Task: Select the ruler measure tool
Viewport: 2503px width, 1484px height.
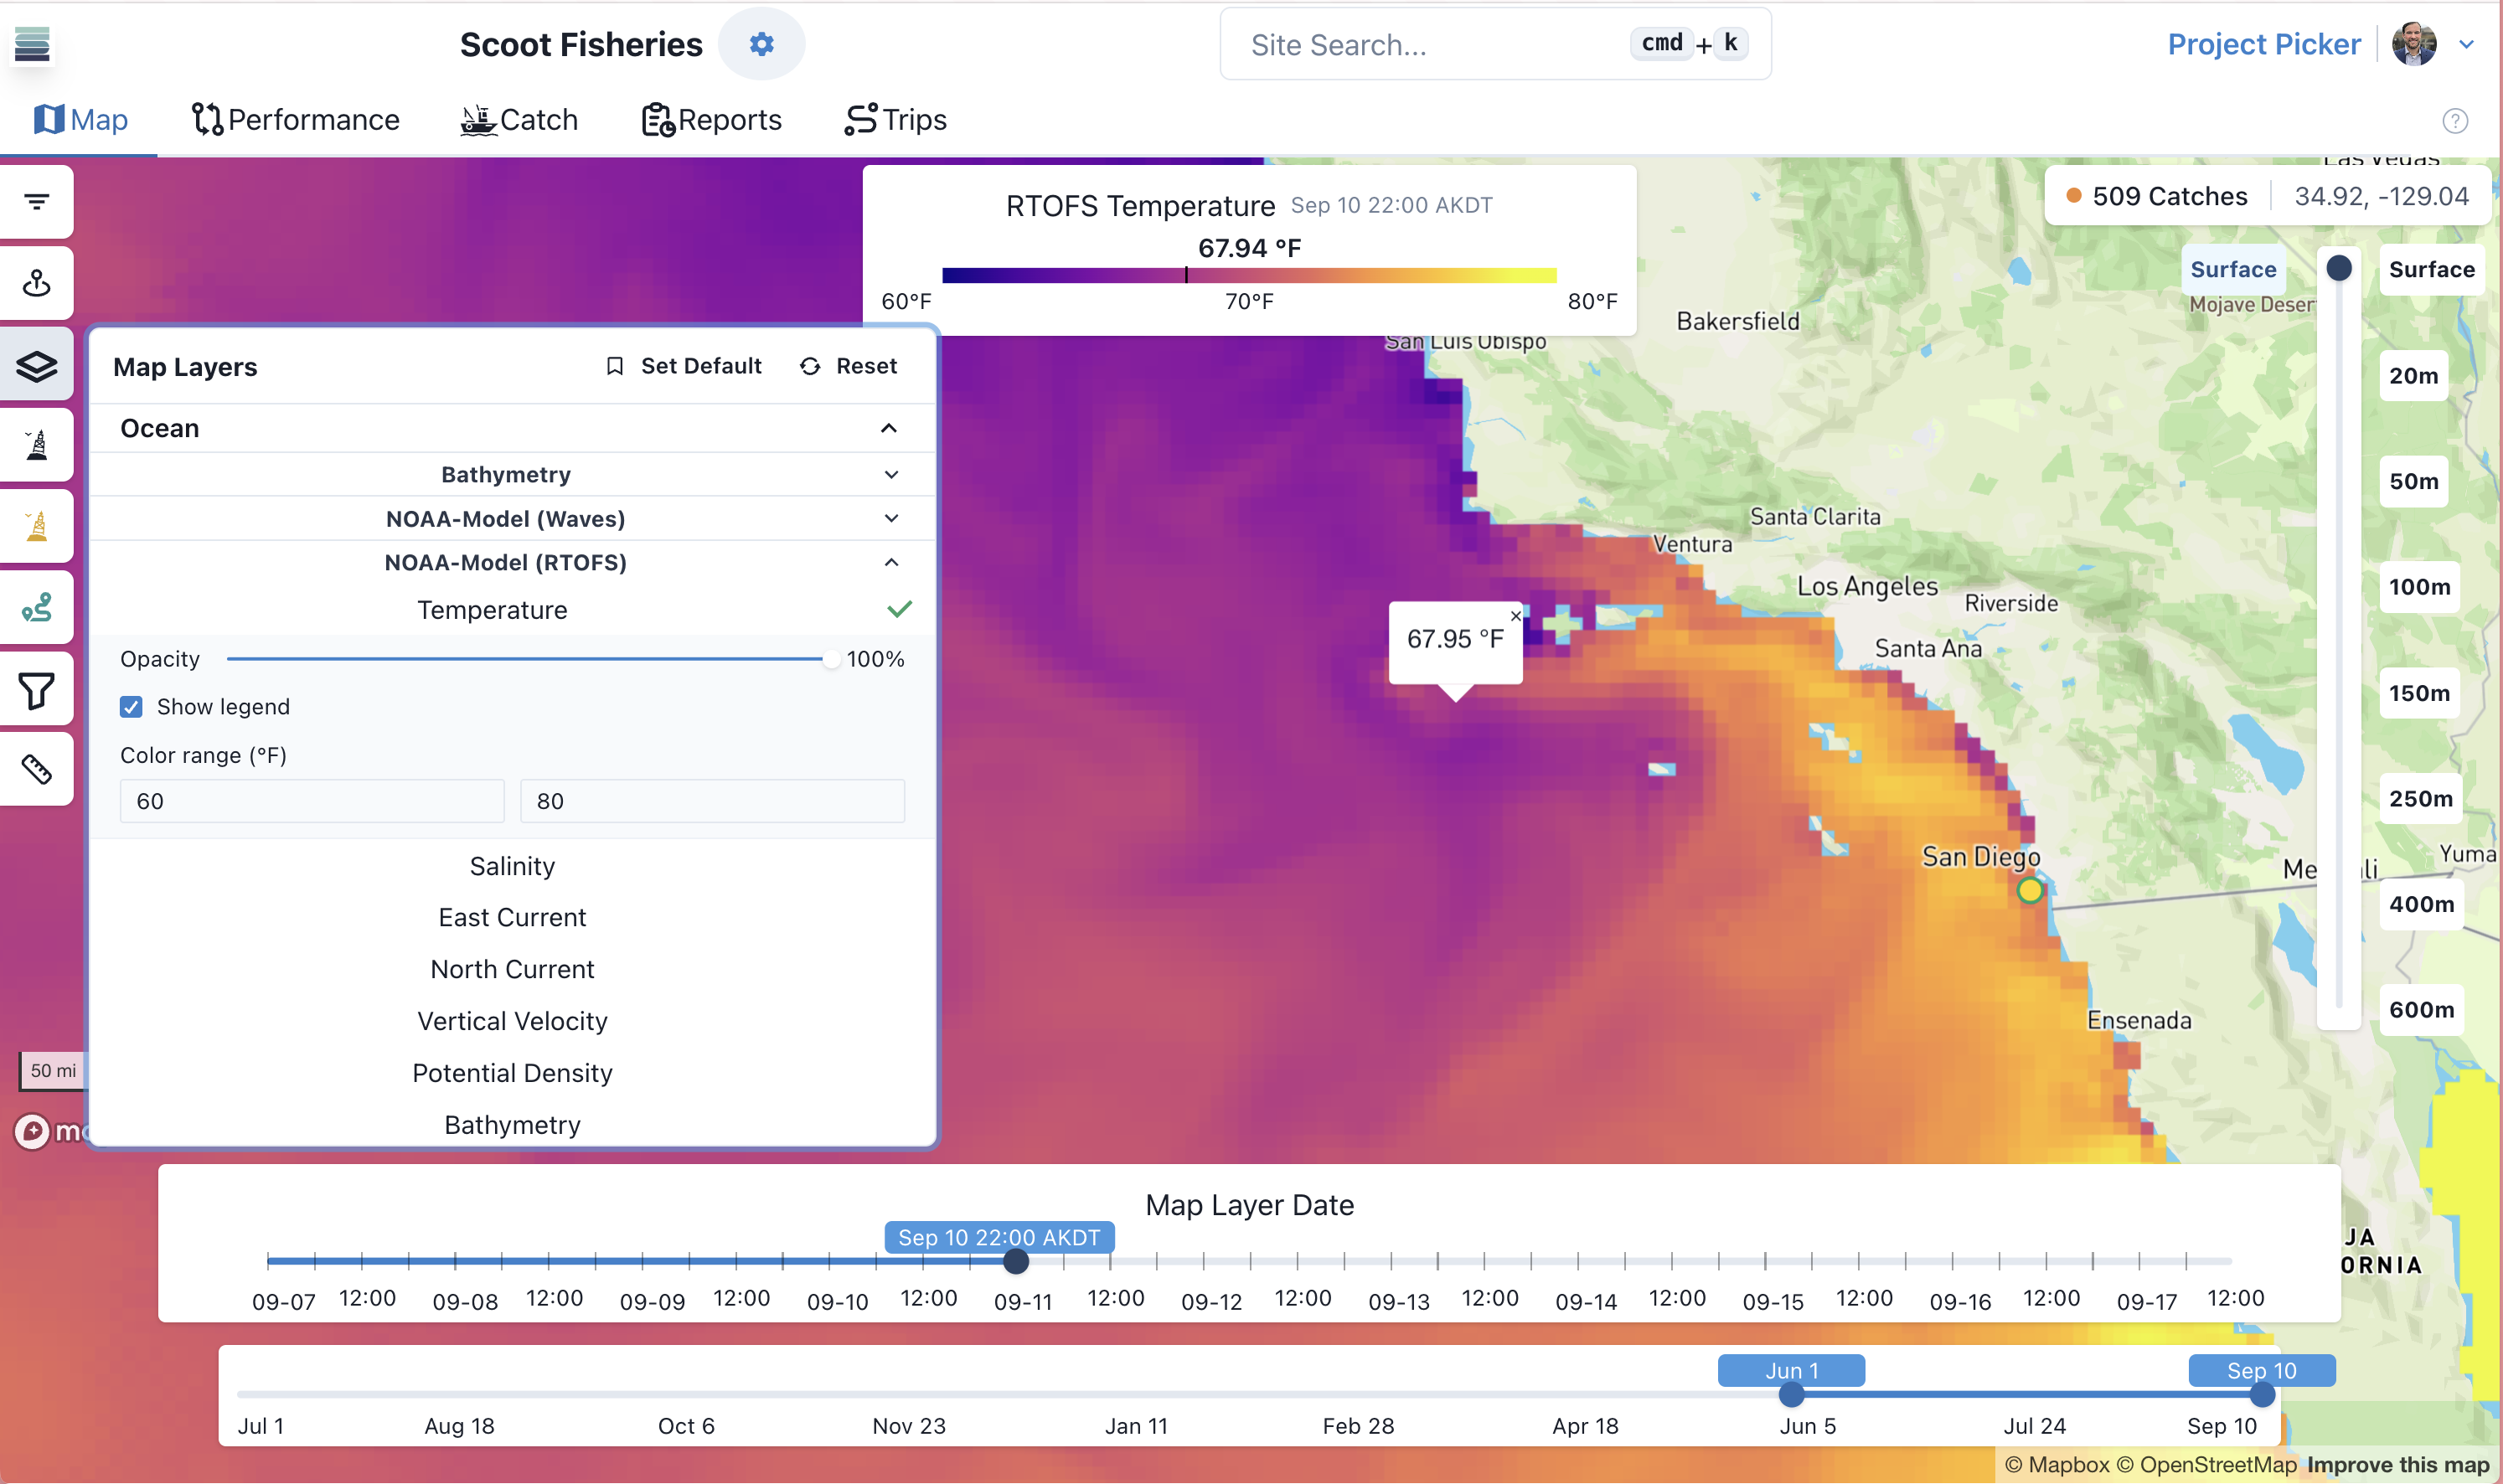Action: pyautogui.click(x=37, y=769)
